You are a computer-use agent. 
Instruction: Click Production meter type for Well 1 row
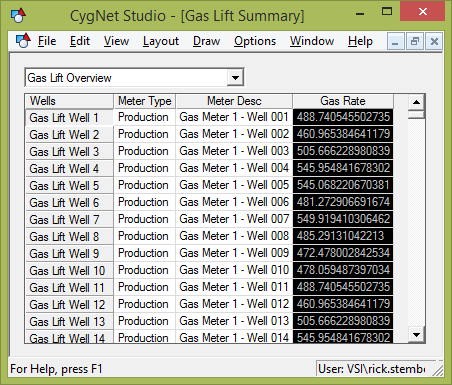pyautogui.click(x=145, y=117)
